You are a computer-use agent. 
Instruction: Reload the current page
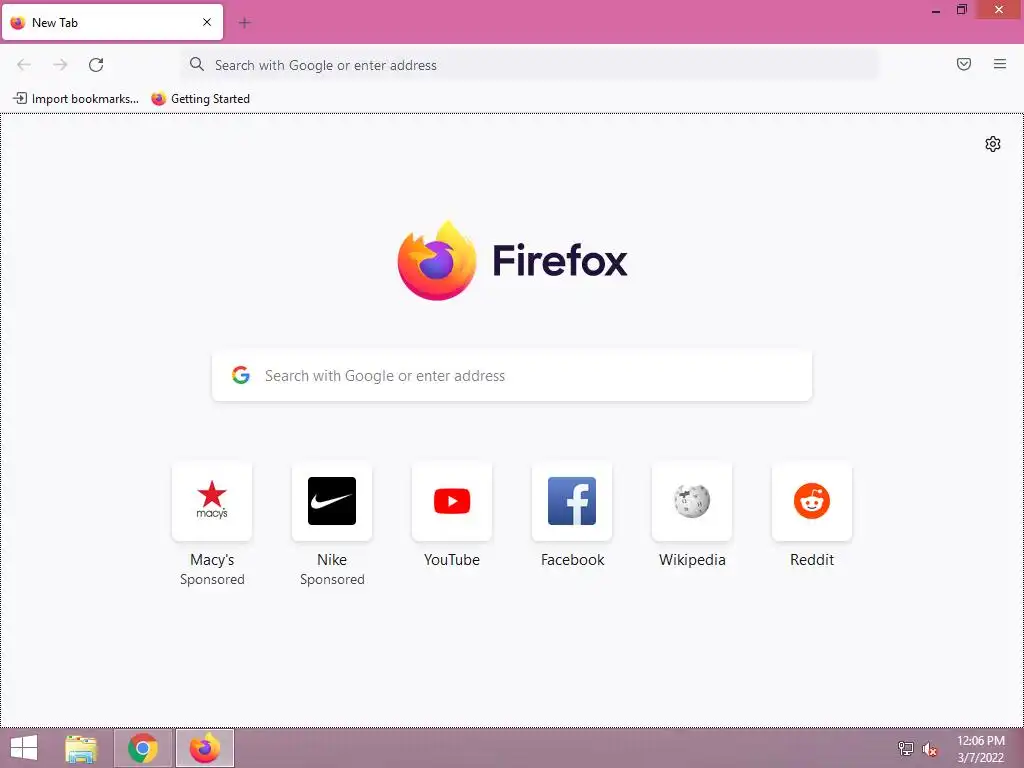(x=96, y=64)
